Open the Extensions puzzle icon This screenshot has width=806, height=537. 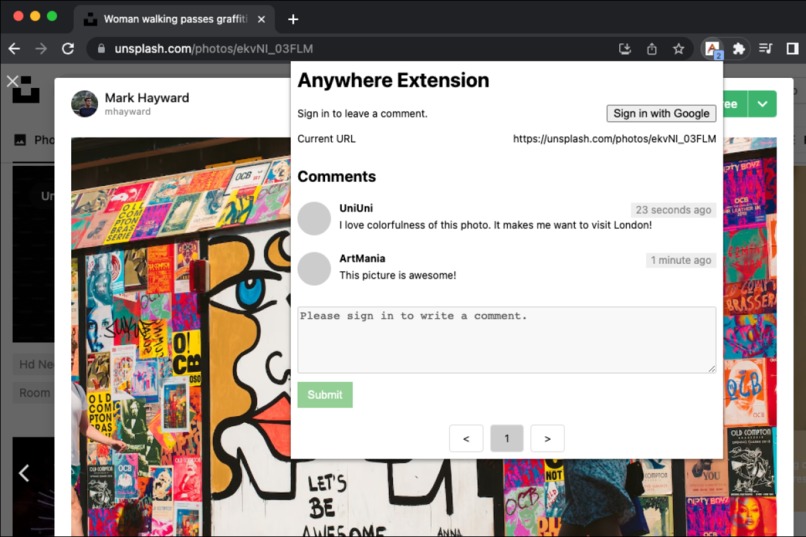tap(739, 49)
